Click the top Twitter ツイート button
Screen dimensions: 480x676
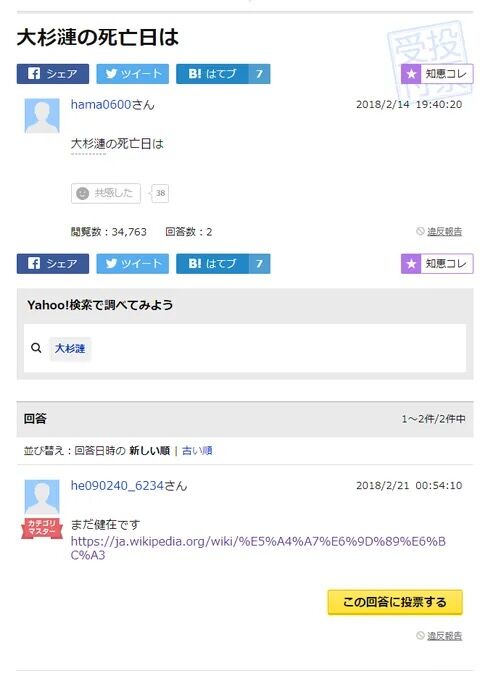click(x=132, y=74)
